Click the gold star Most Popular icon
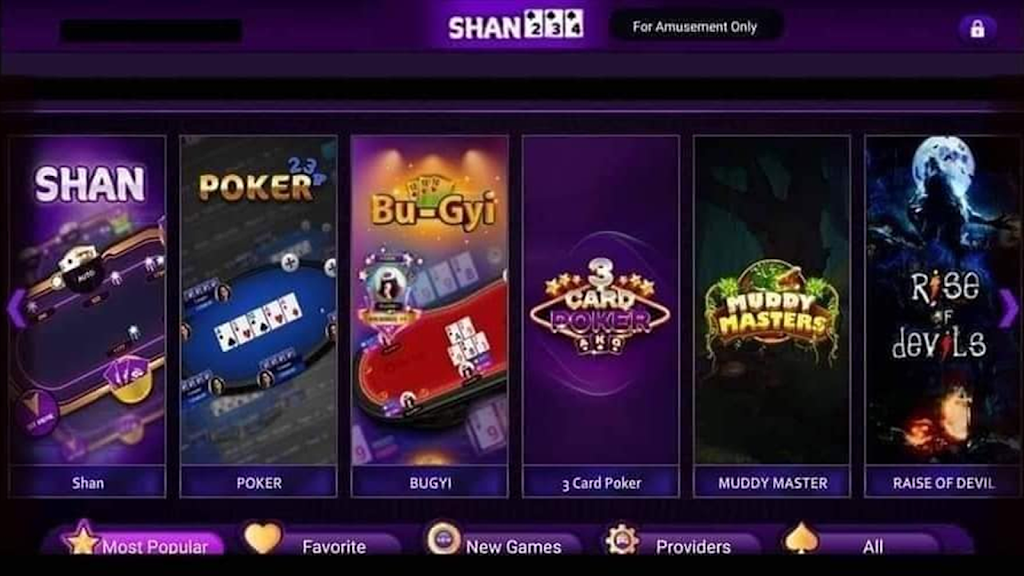This screenshot has height=576, width=1024. pyautogui.click(x=81, y=539)
